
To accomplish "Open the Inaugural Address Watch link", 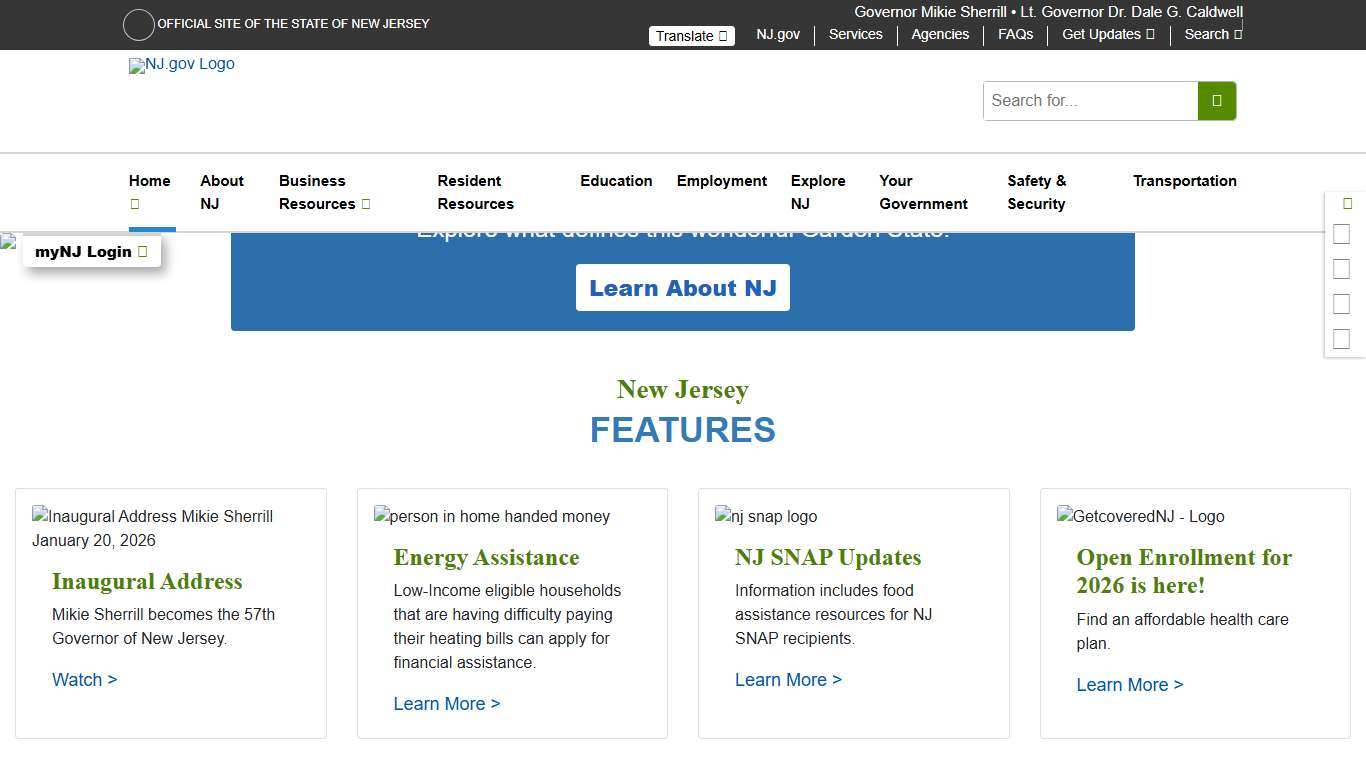I will click(x=84, y=679).
